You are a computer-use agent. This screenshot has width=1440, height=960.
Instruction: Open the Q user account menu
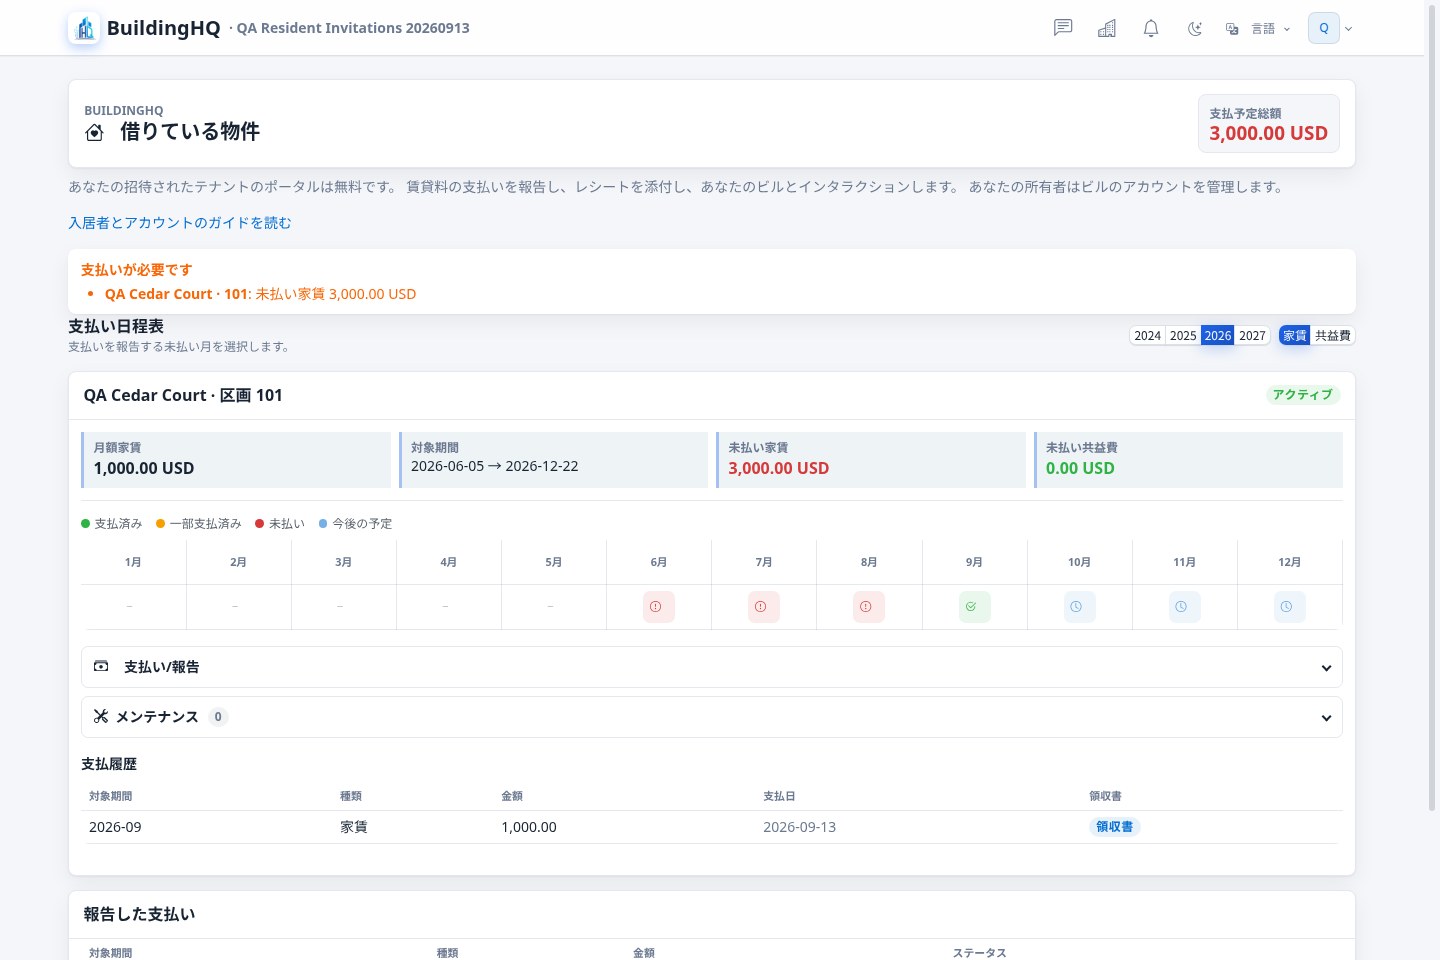1330,28
